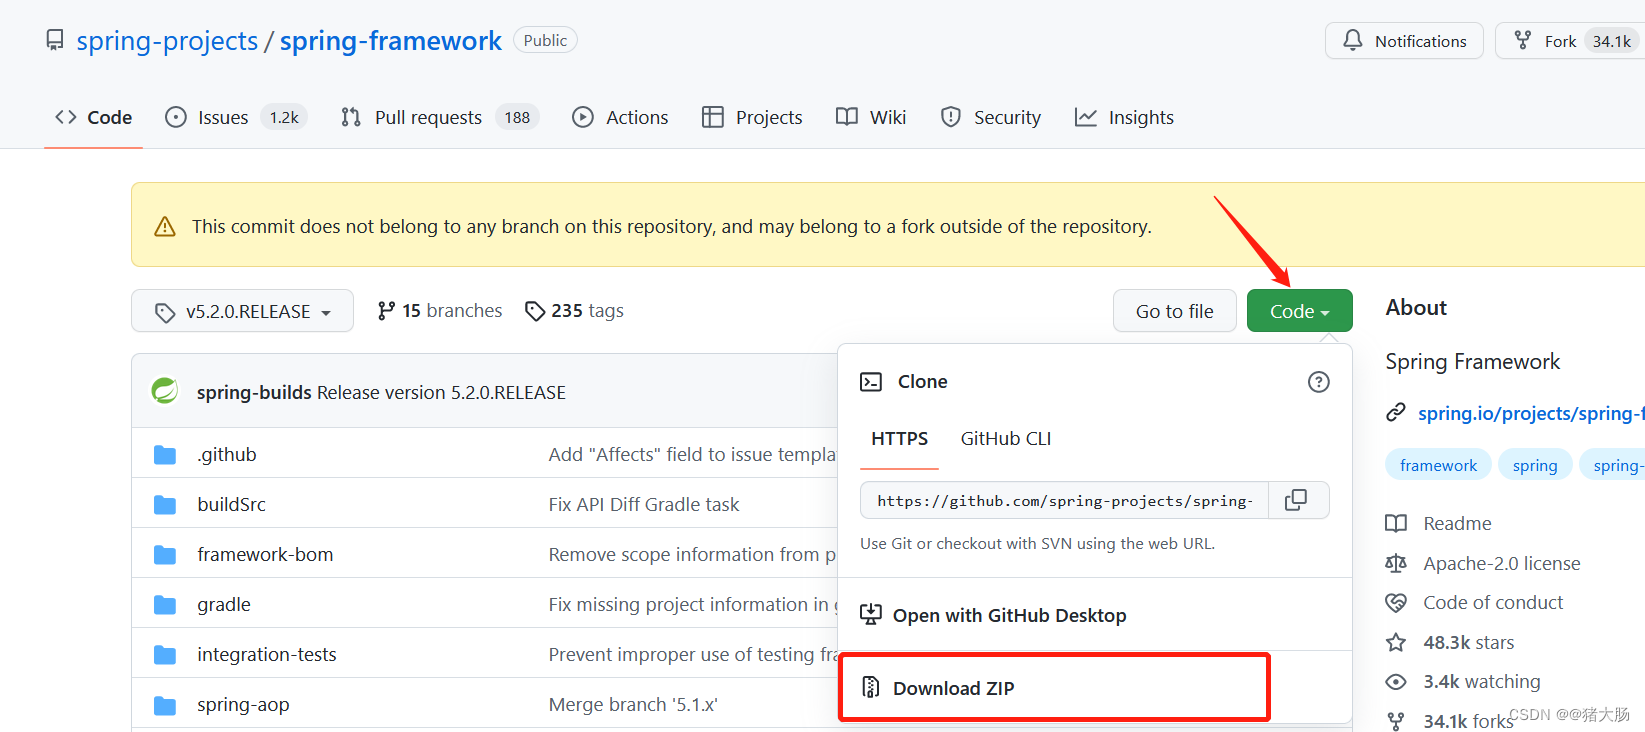Click the folder icon beside .github
The height and width of the screenshot is (732, 1645).
coord(165,455)
